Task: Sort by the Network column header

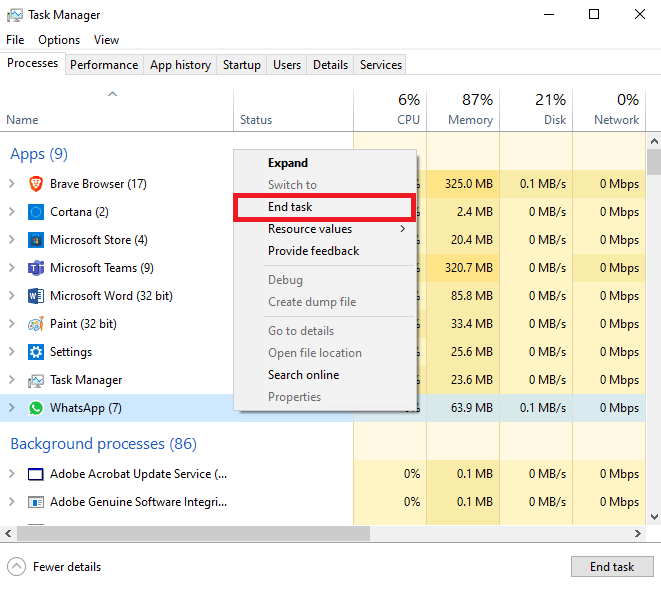Action: [609, 110]
